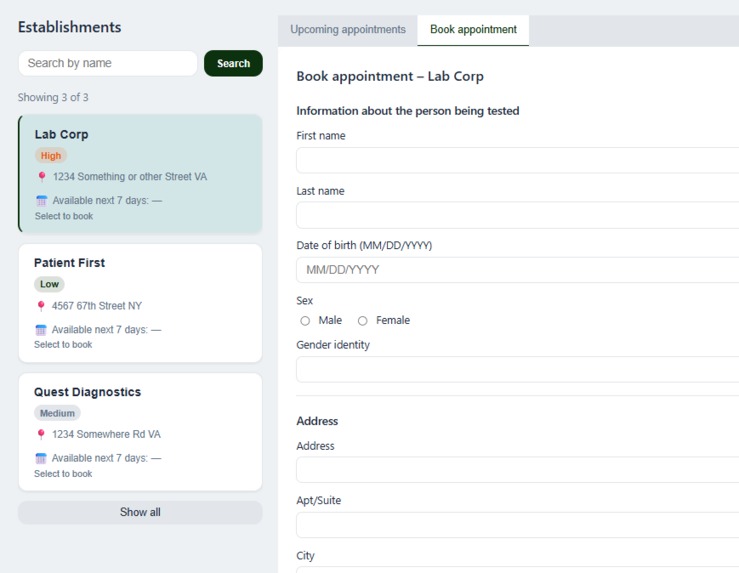This screenshot has width=739, height=573.
Task: Click the Book appointment – Lab Corp heading
Action: (390, 76)
